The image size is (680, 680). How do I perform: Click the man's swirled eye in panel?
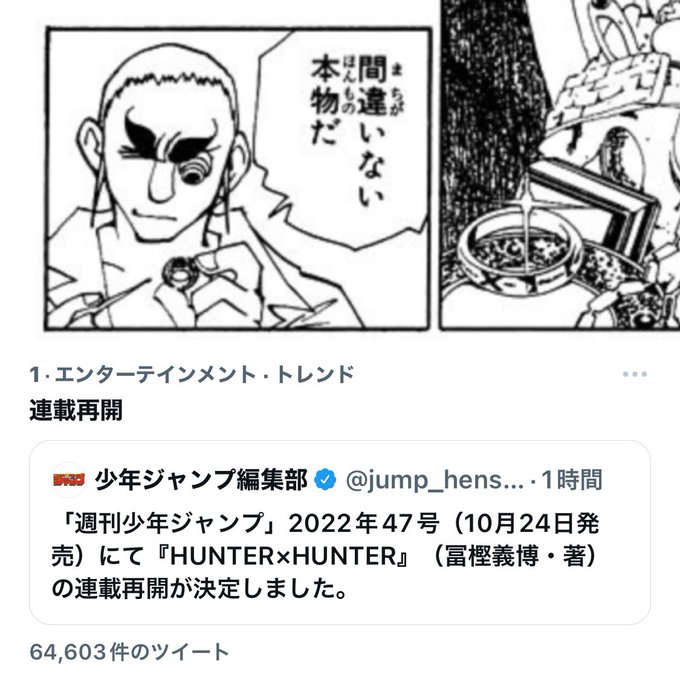click(x=193, y=170)
